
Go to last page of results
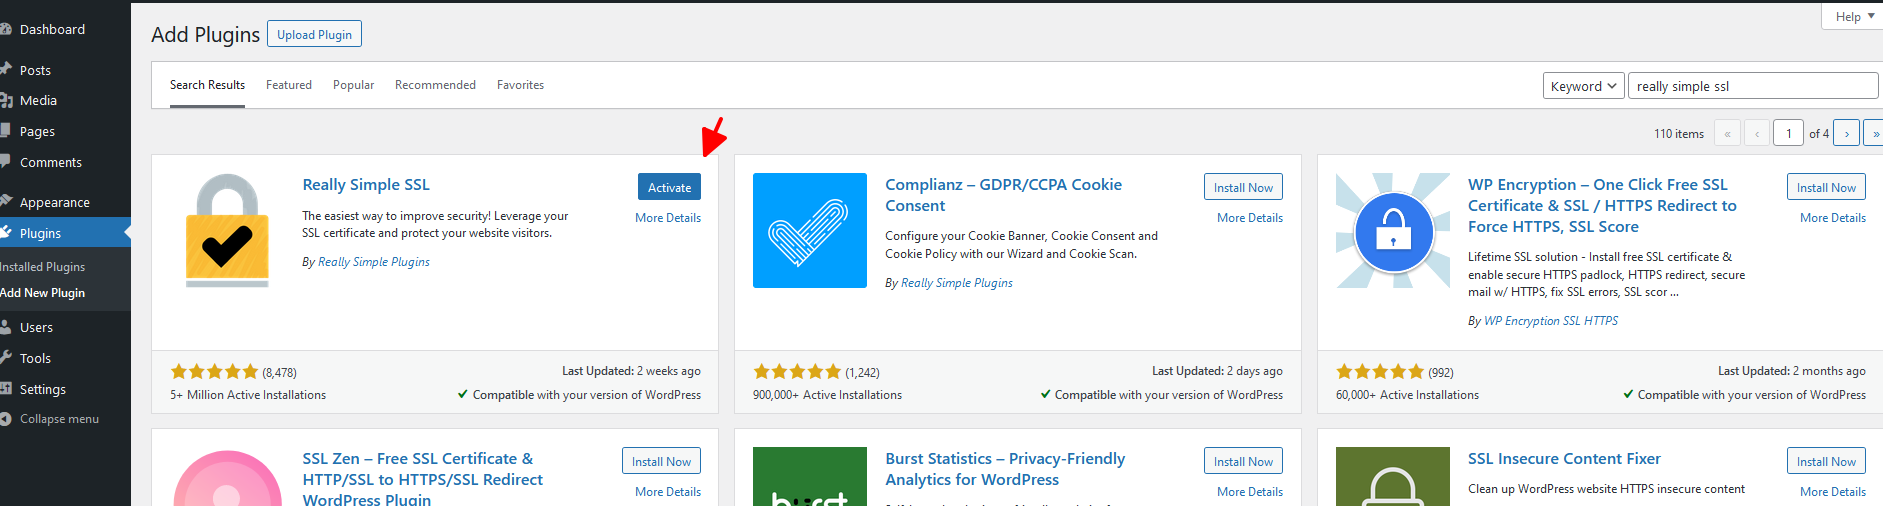(1873, 133)
